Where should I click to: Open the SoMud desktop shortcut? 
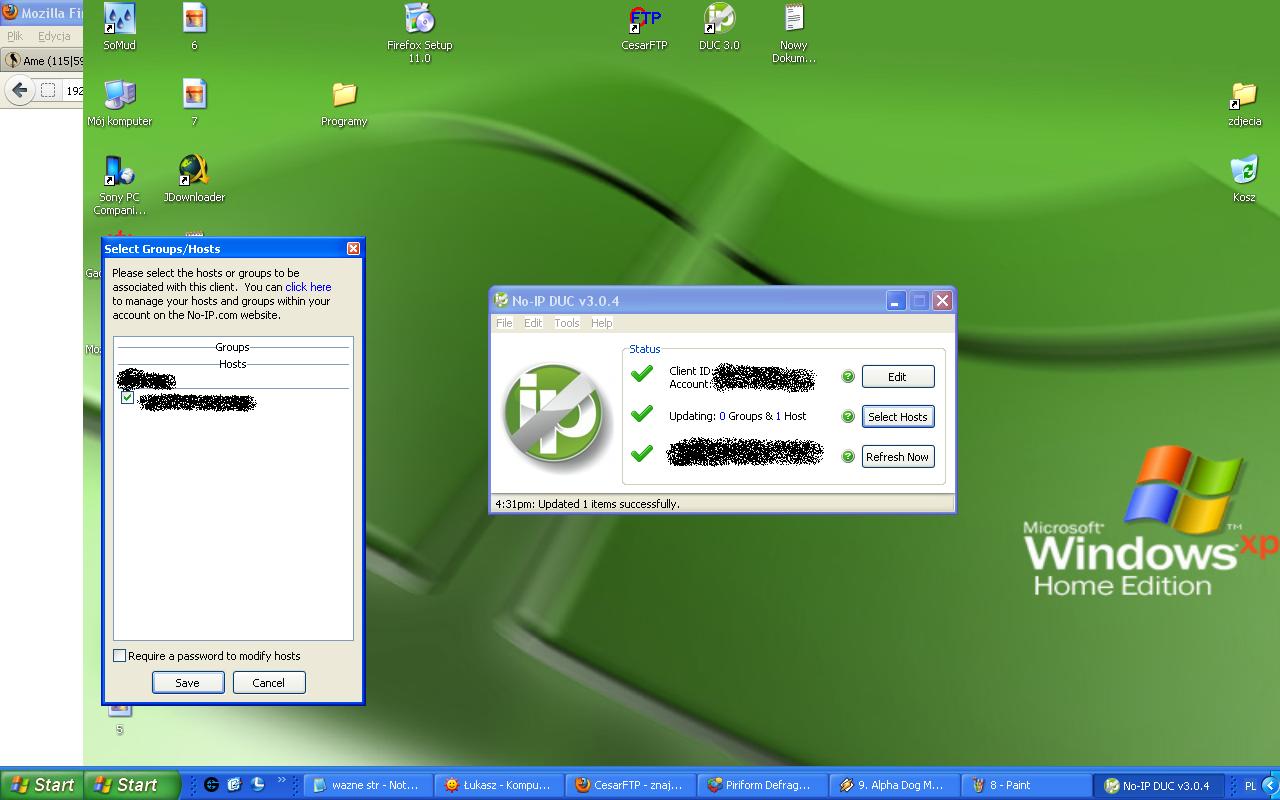(119, 27)
